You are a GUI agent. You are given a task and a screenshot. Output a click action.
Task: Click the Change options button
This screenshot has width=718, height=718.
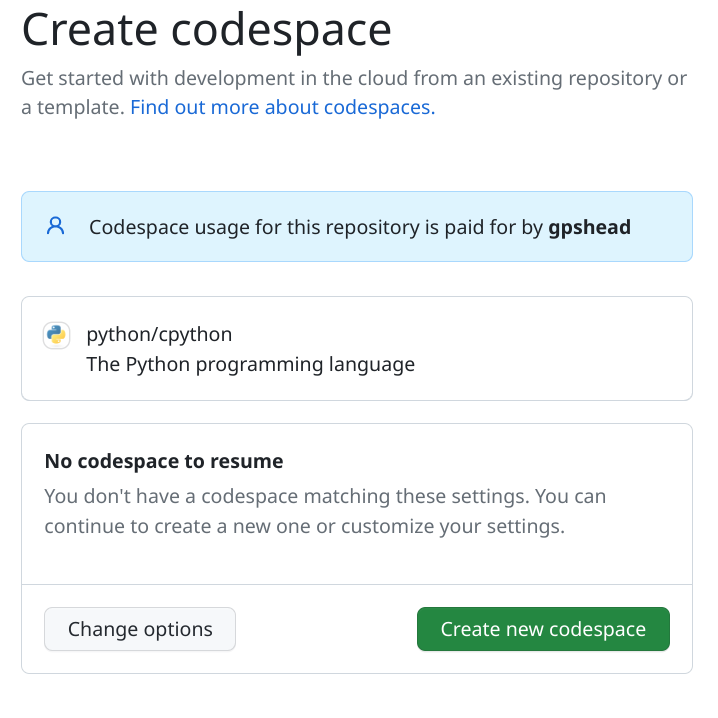coord(140,629)
